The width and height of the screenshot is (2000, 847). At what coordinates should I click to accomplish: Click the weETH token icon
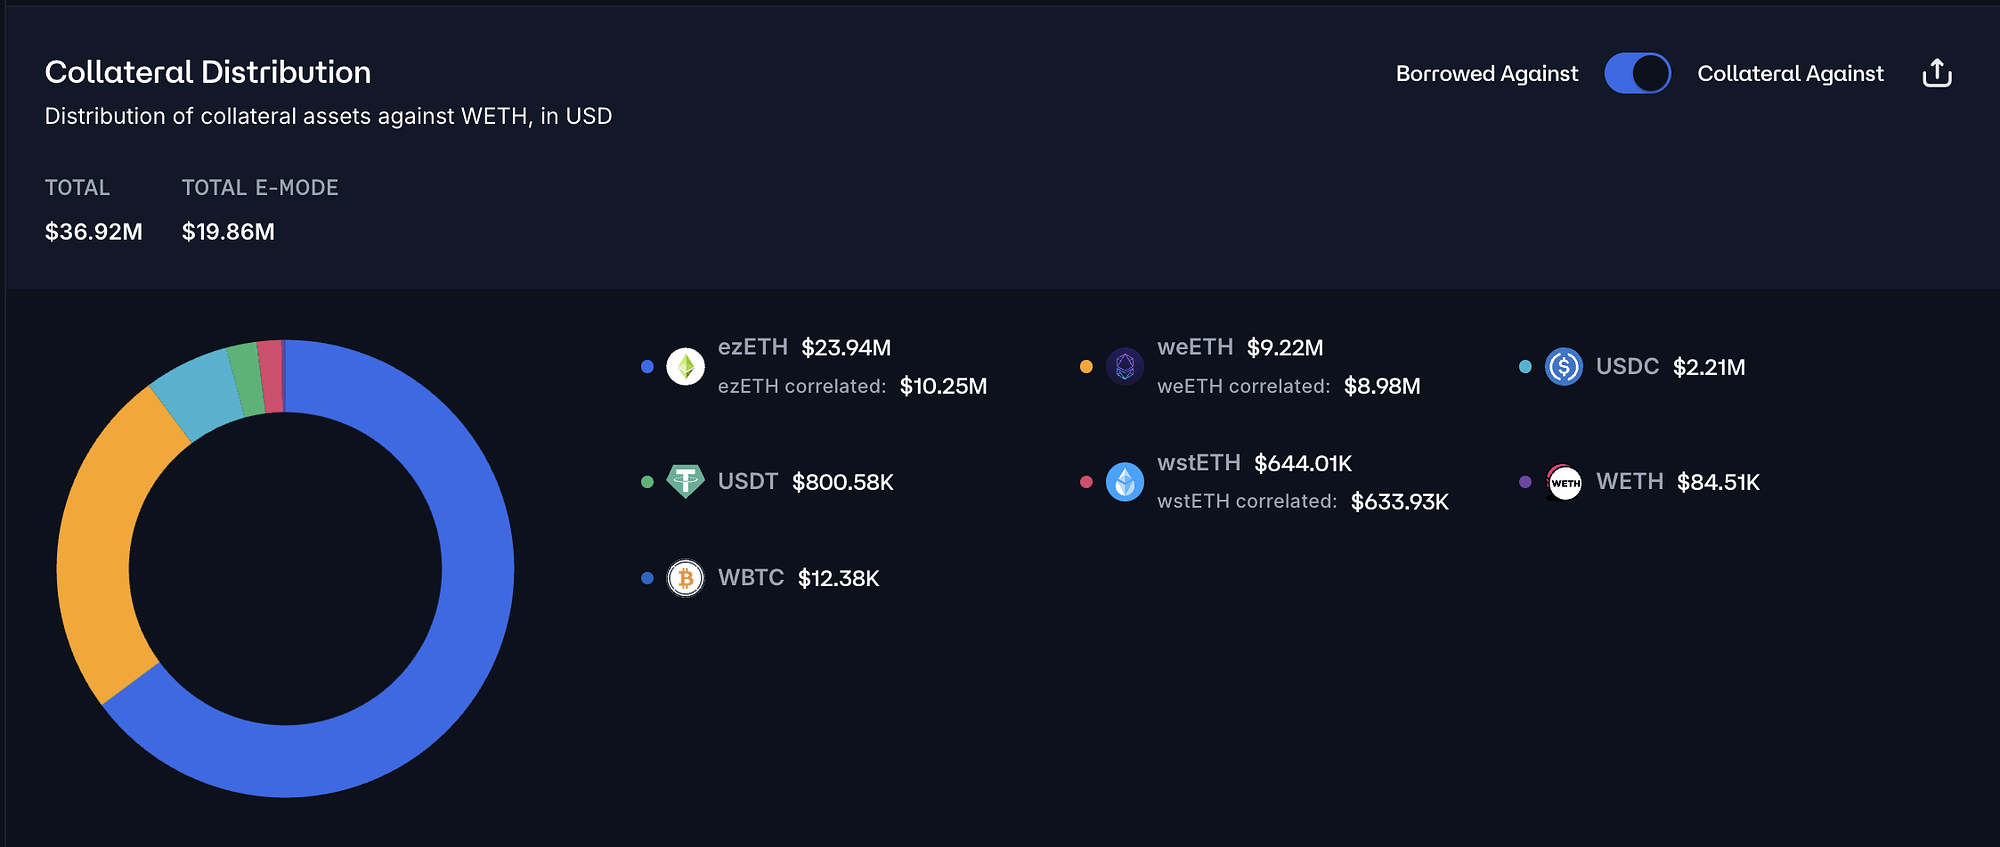(1125, 367)
